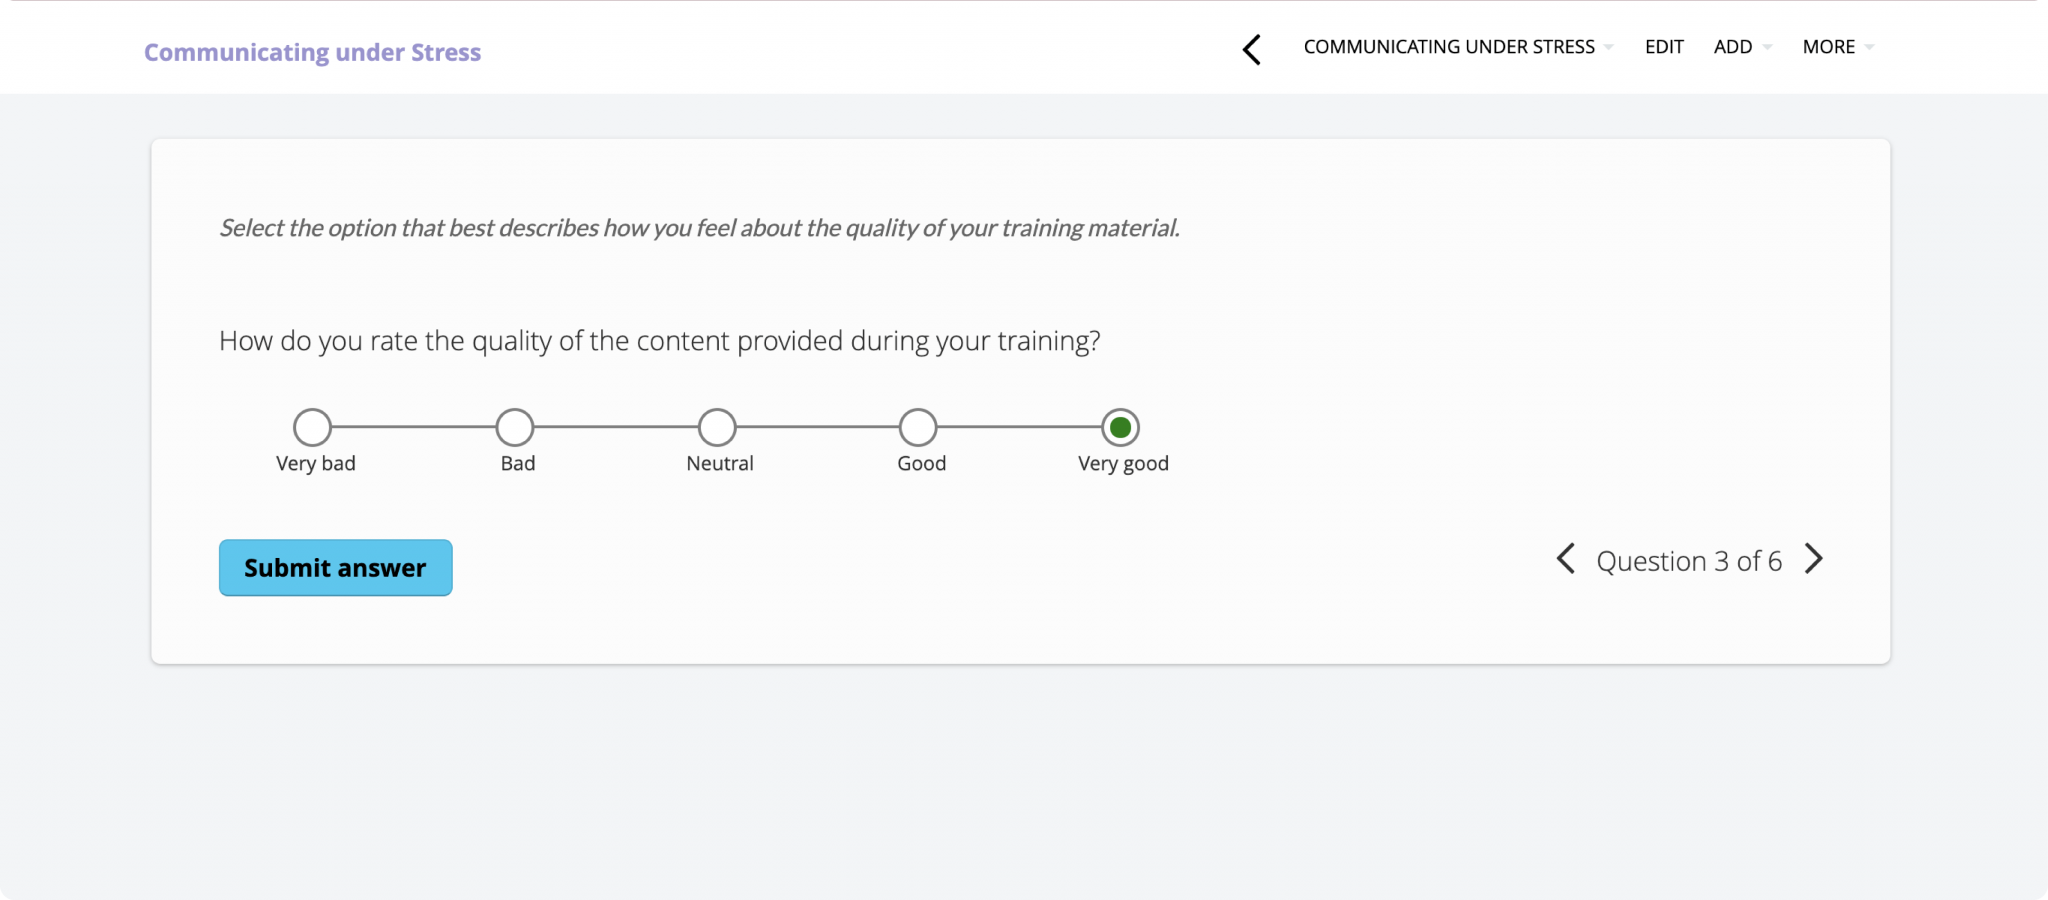This screenshot has width=2048, height=900.
Task: Select the "Neutral" rating option
Action: (717, 427)
